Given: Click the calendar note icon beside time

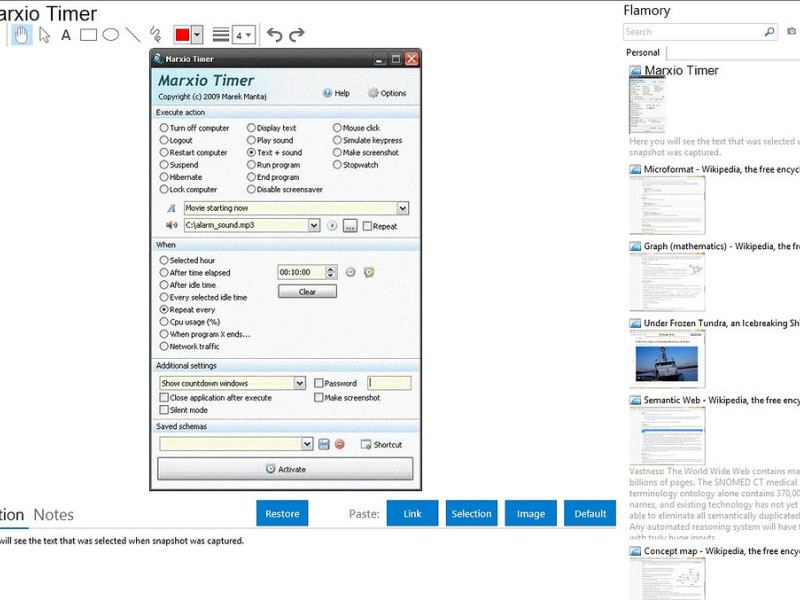Looking at the screenshot, I should 369,272.
